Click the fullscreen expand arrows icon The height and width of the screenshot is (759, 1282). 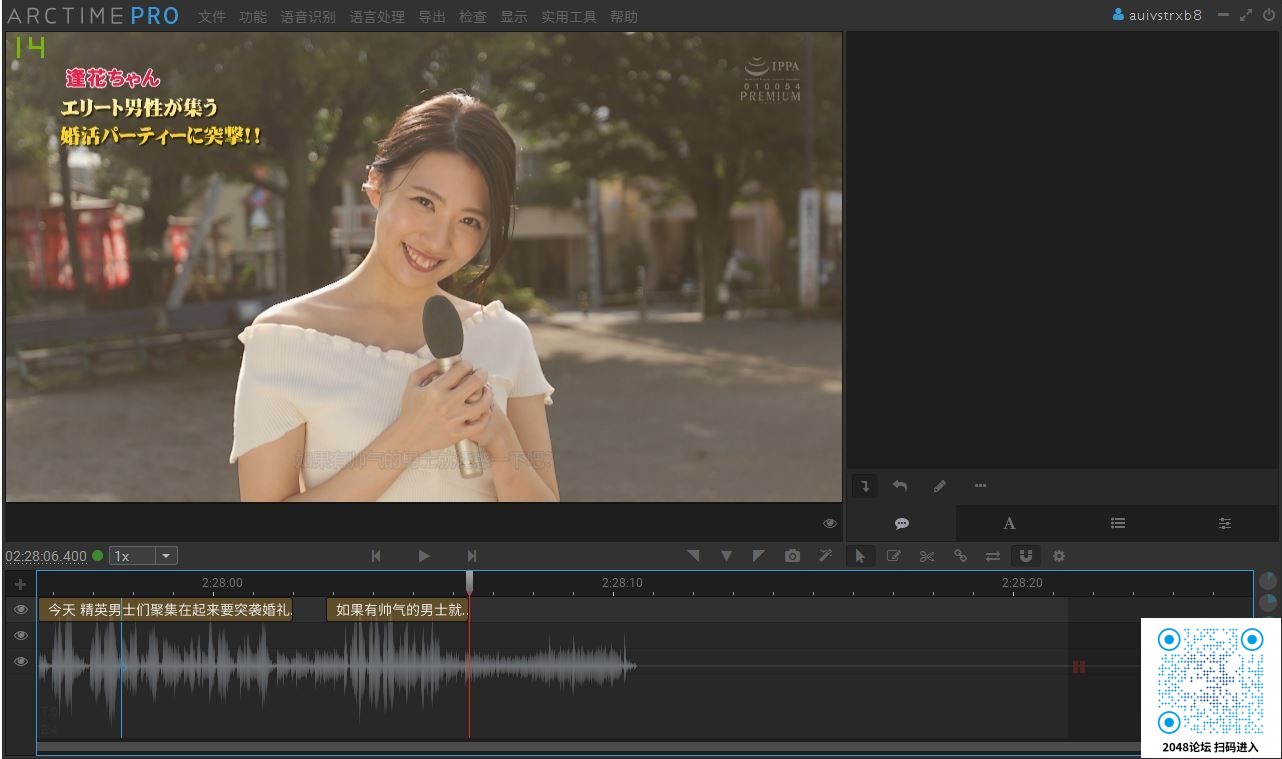coord(1246,16)
